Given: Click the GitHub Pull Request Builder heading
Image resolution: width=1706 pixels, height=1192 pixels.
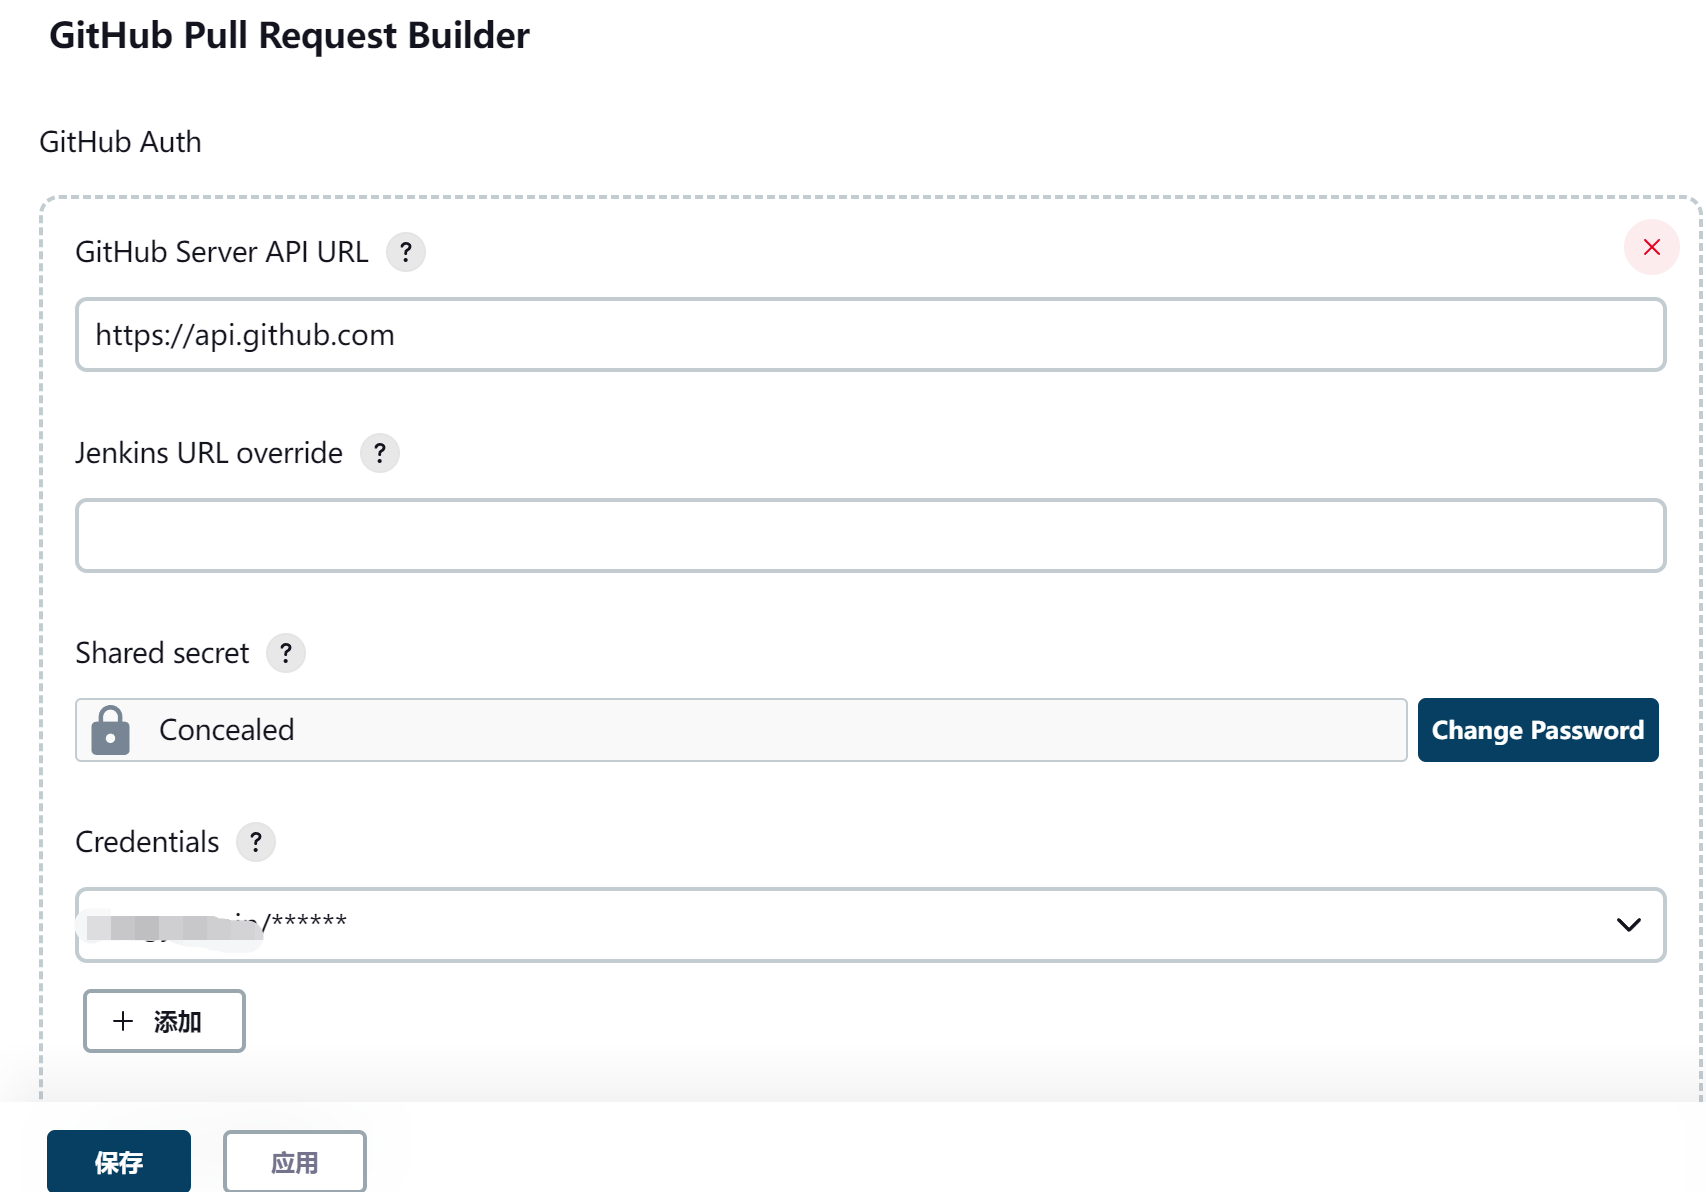Looking at the screenshot, I should tap(289, 36).
